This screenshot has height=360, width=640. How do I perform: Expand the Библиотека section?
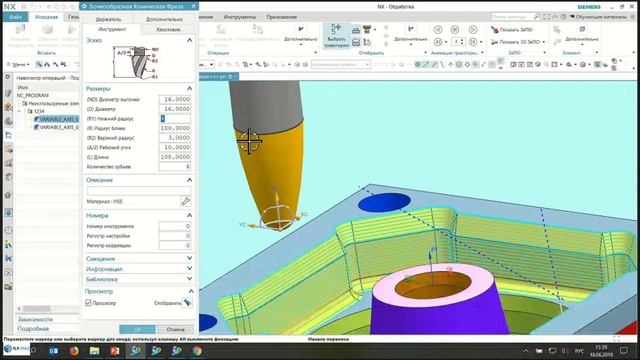[189, 279]
